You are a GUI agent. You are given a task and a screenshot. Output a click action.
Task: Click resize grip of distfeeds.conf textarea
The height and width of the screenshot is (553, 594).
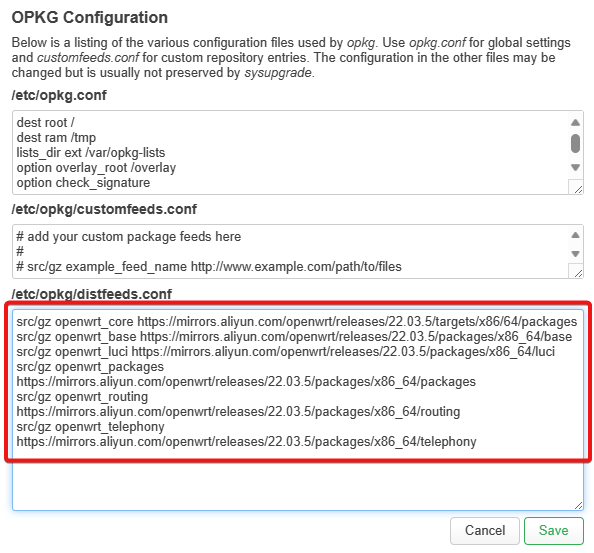tap(578, 505)
